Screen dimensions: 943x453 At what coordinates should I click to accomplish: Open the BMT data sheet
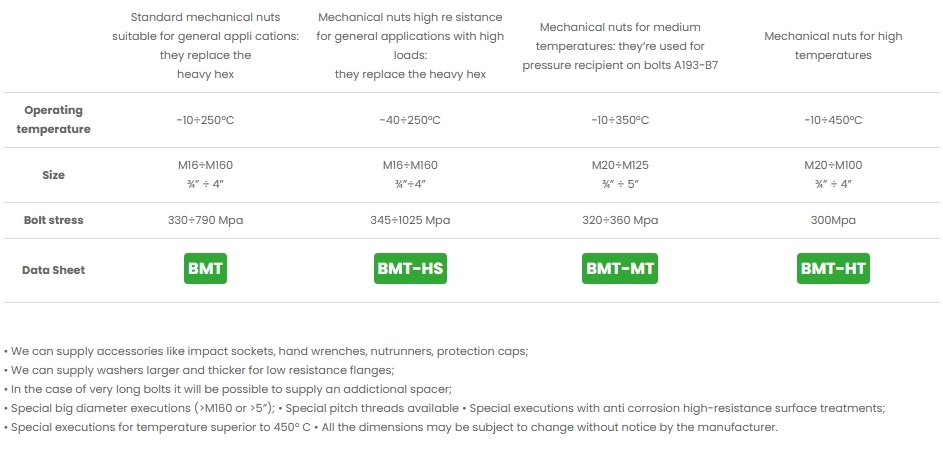(x=205, y=269)
